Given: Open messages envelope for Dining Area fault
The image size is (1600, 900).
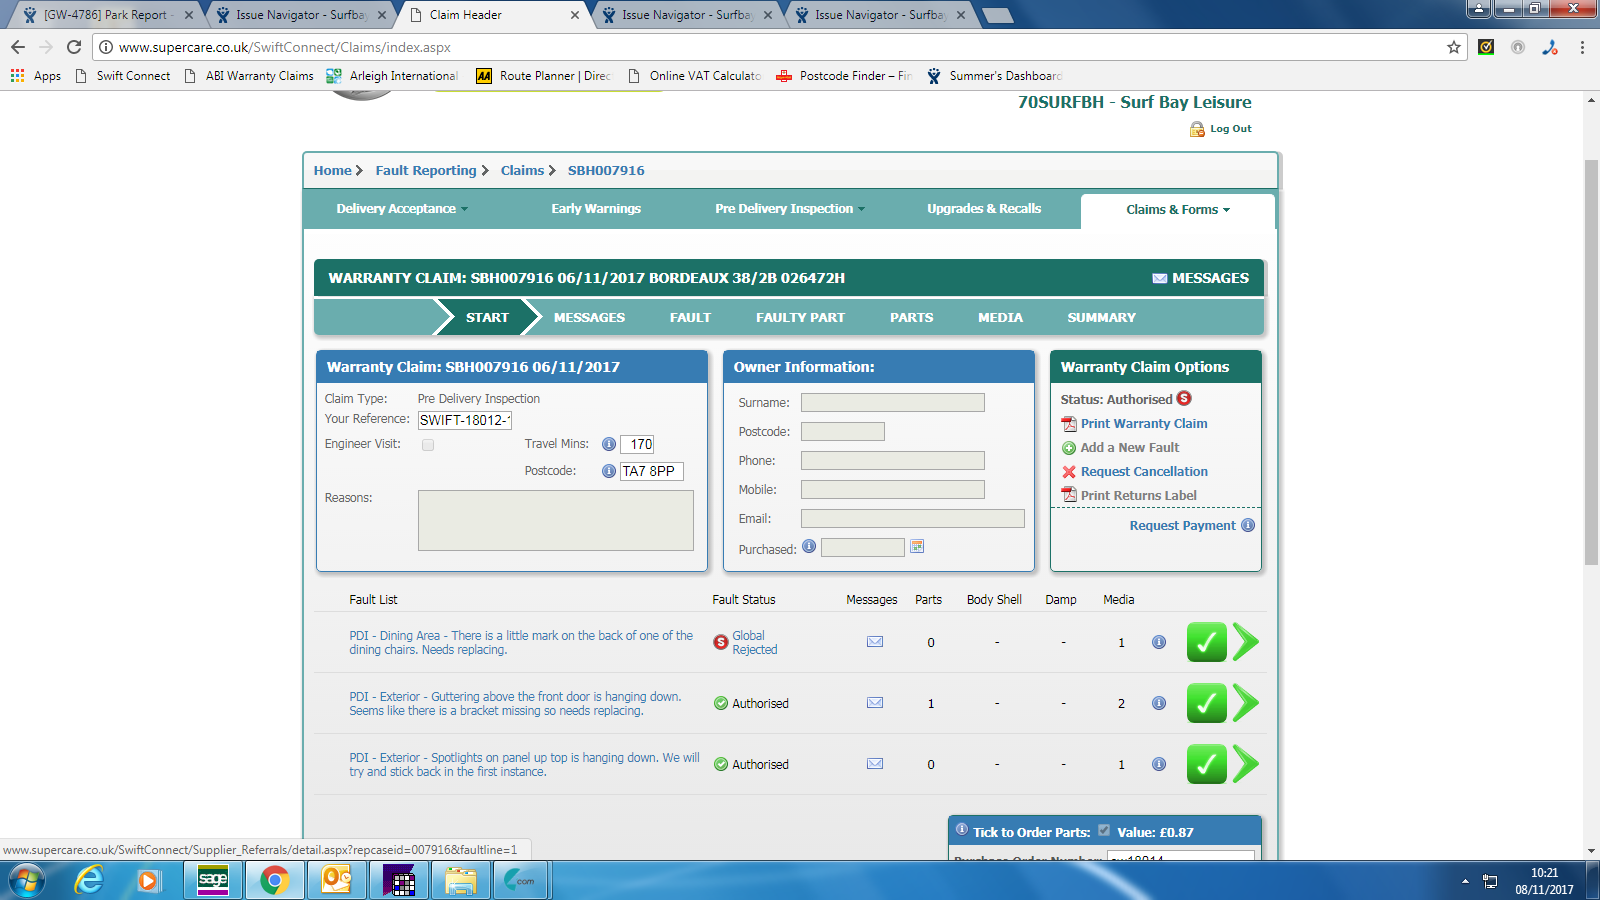Looking at the screenshot, I should coord(875,642).
